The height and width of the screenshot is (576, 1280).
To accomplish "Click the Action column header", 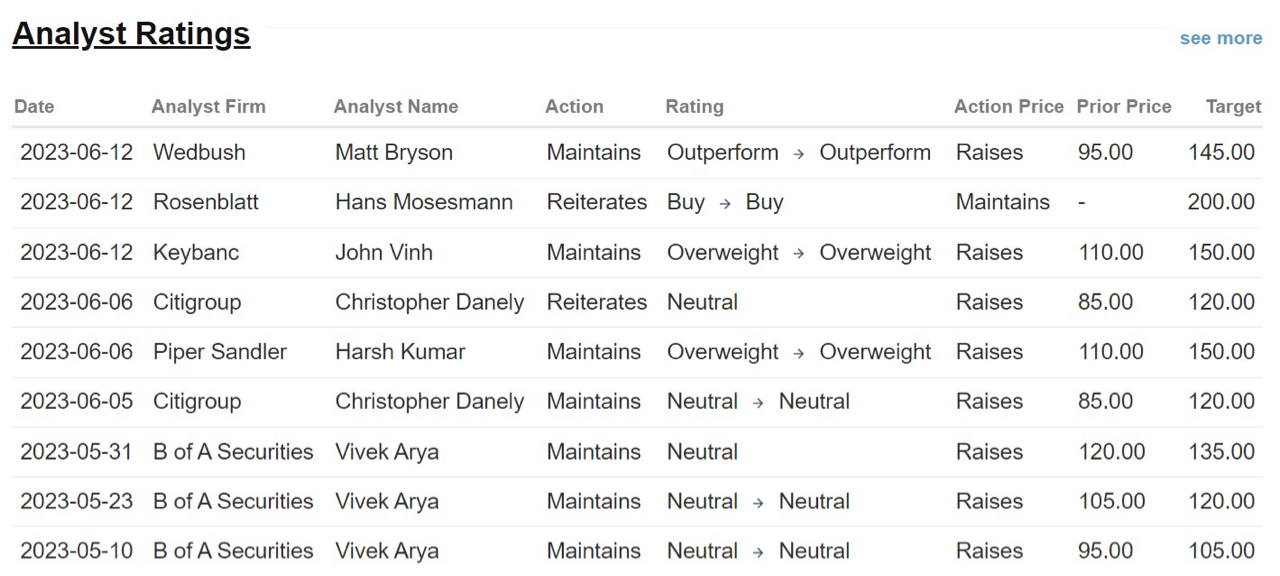I will pos(574,106).
